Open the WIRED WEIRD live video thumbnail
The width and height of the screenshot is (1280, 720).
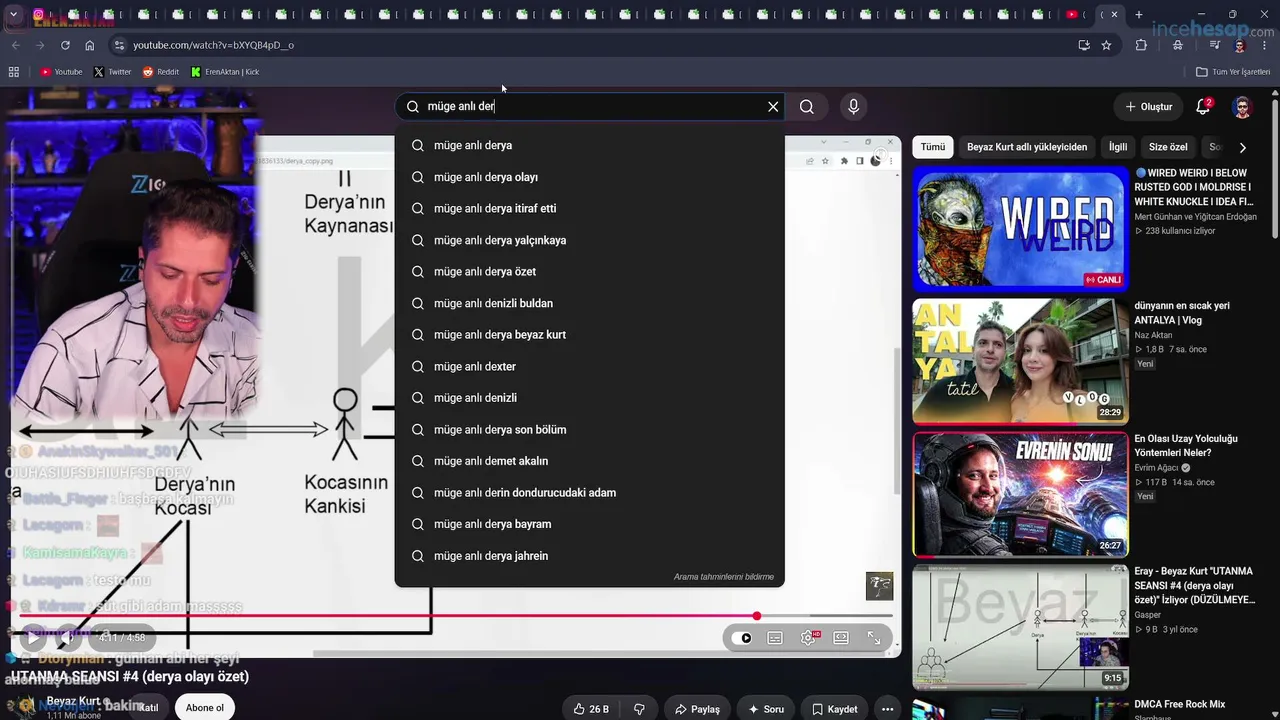point(1020,230)
